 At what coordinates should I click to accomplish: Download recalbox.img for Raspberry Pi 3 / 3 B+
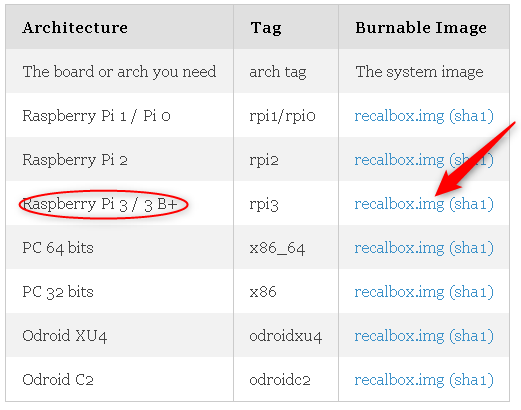point(399,204)
